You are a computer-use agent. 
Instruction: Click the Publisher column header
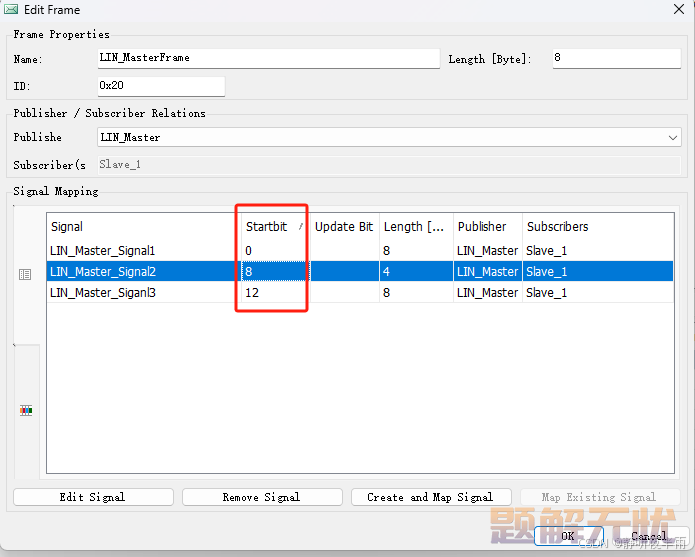pyautogui.click(x=488, y=226)
